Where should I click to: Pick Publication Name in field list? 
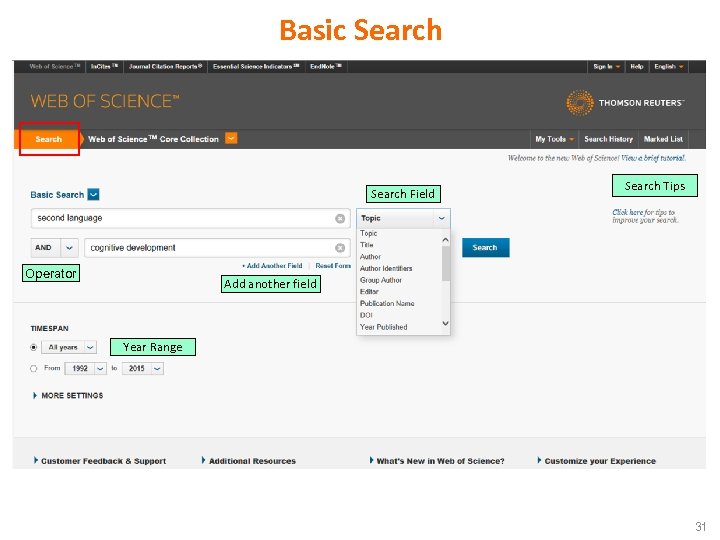coord(387,303)
